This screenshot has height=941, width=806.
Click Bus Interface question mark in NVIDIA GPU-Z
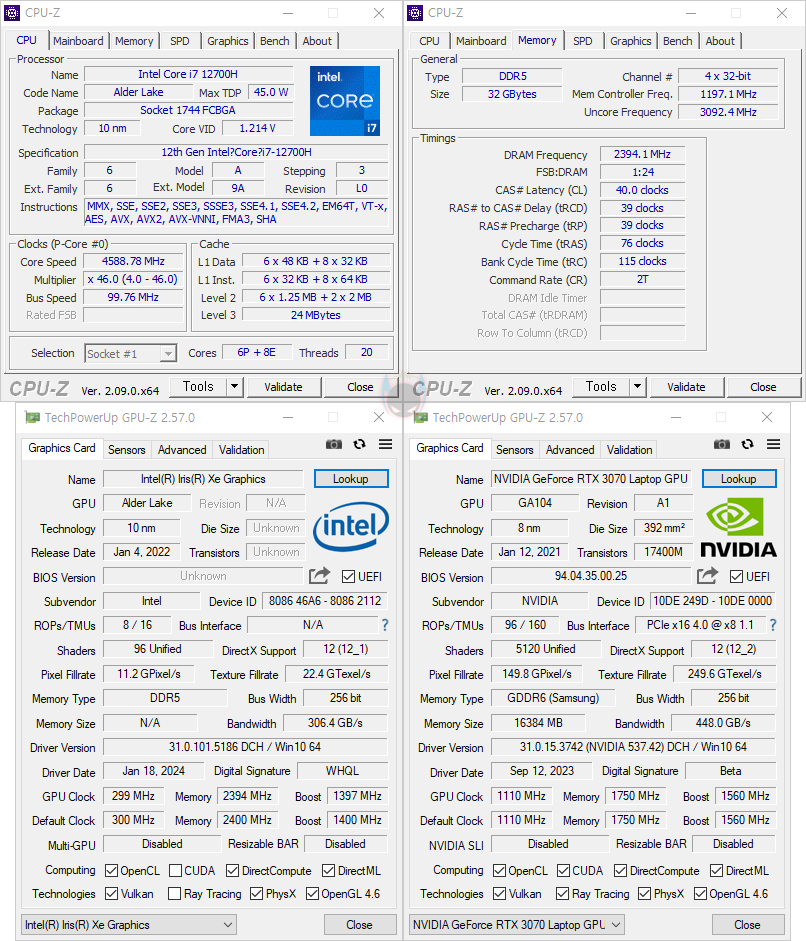pyautogui.click(x=773, y=625)
